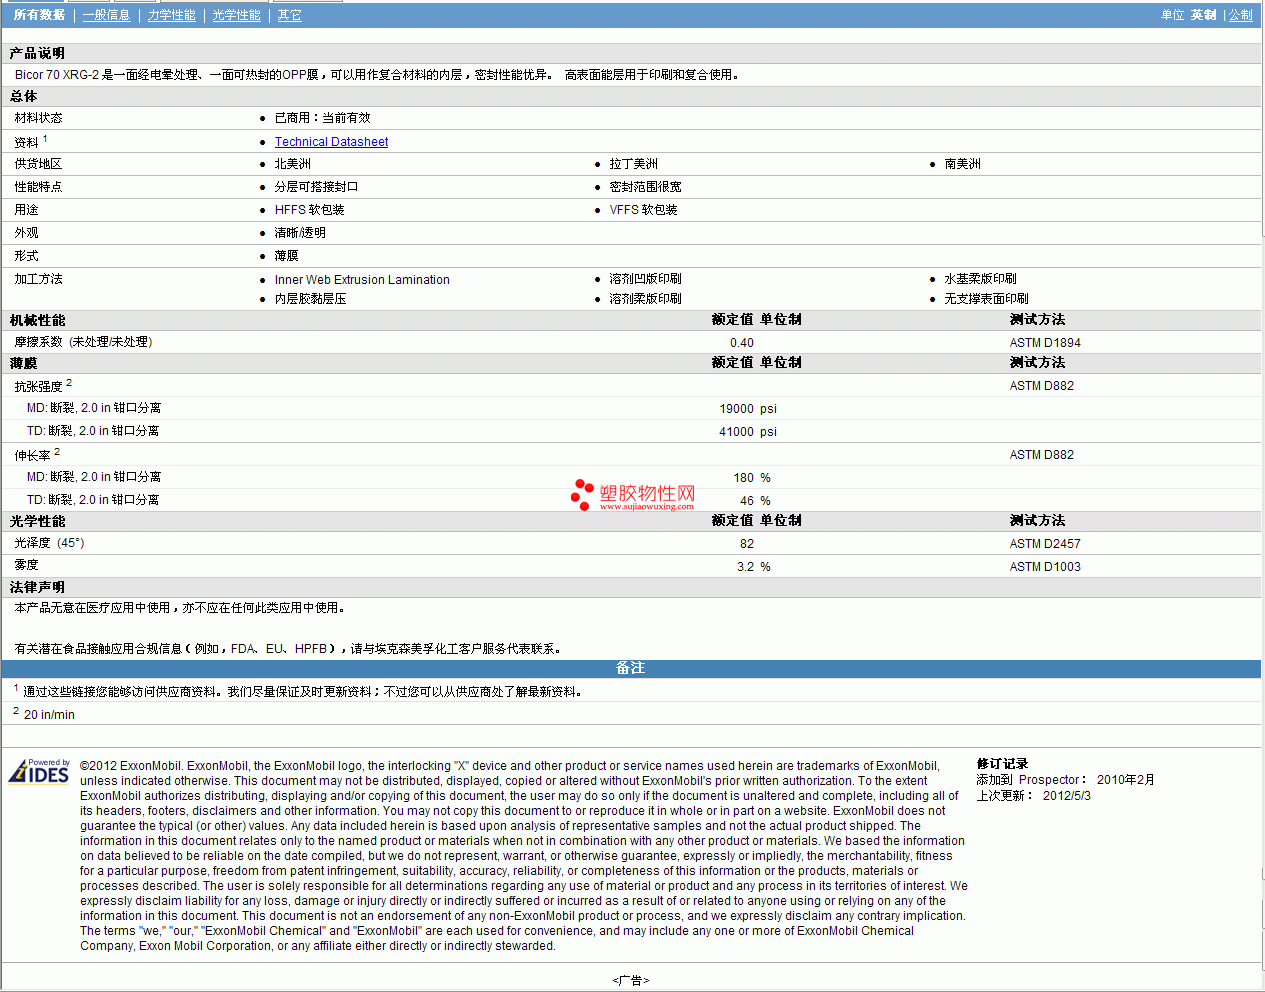Click the 备注 blue header bar
1265x992 pixels.
pos(631,668)
